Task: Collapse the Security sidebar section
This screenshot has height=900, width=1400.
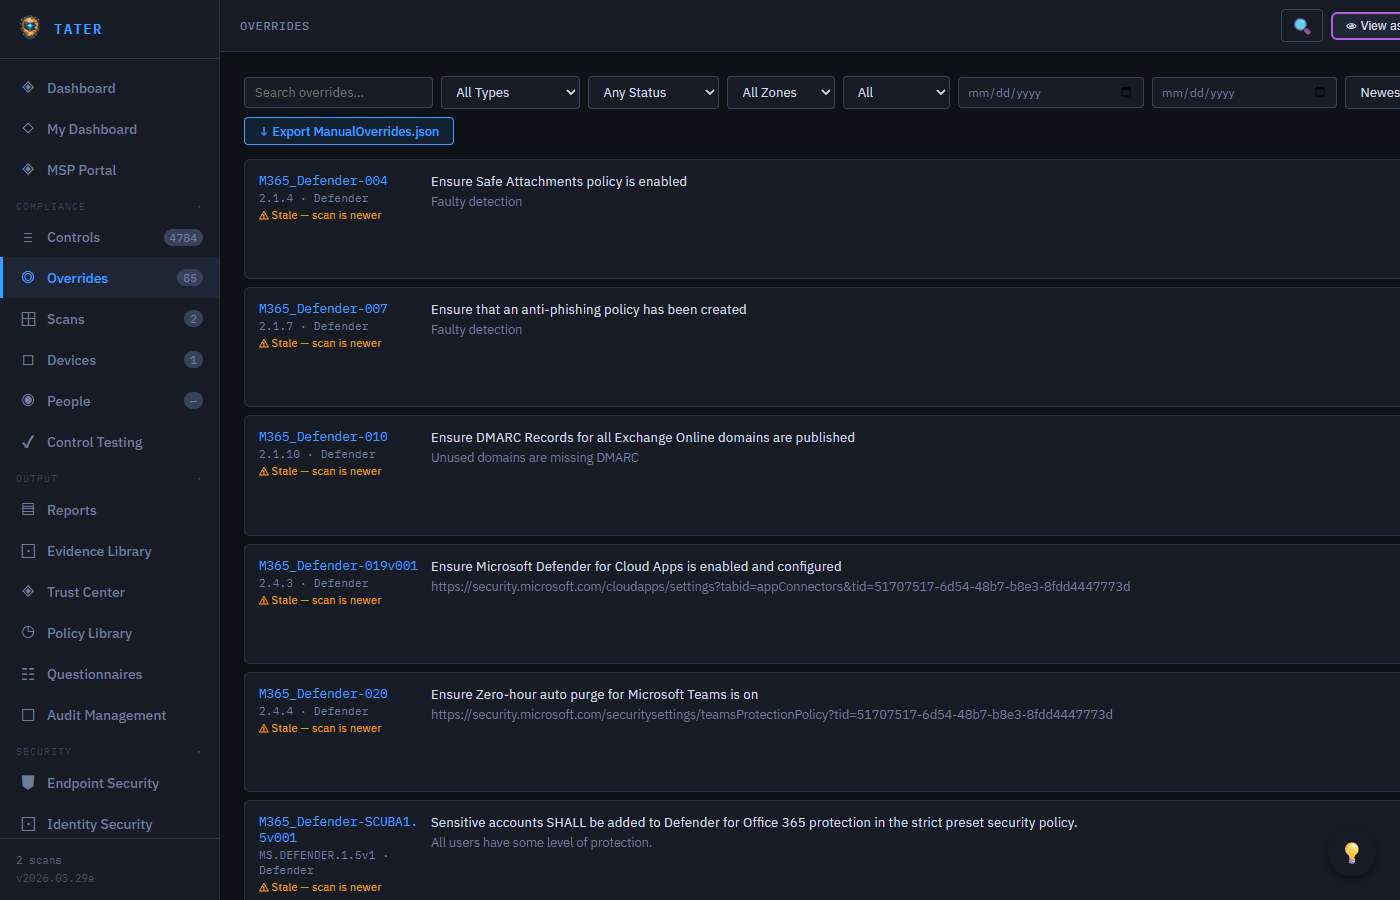Action: (x=199, y=752)
